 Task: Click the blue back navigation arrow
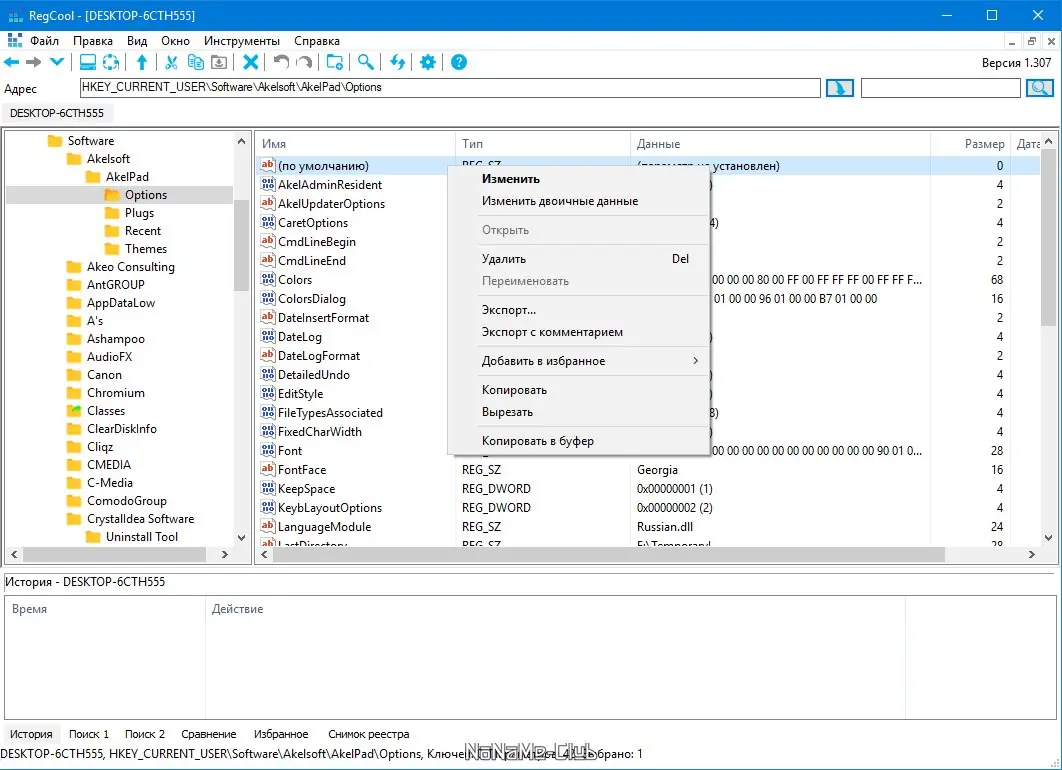(12, 63)
